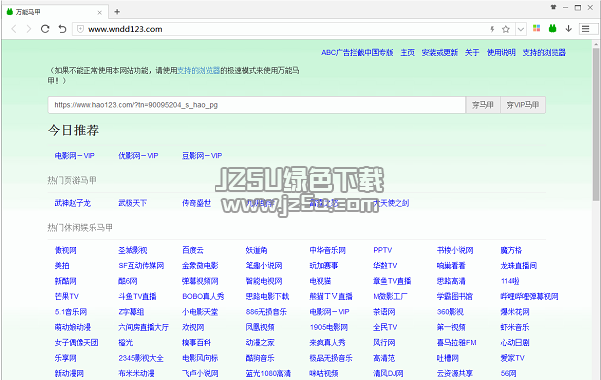Open the 爆米花网 link
The image size is (601, 380).
515,312
